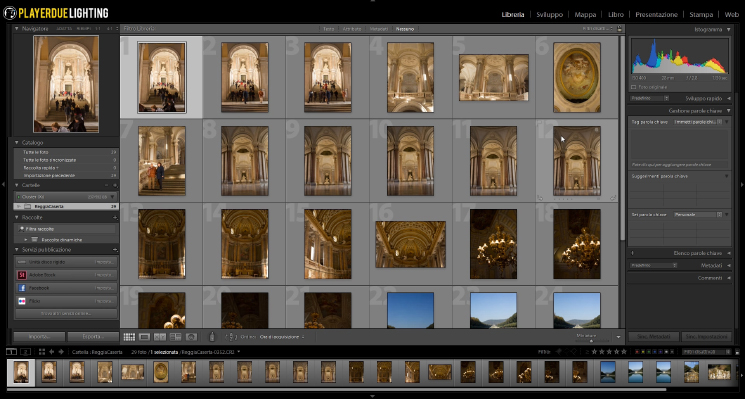Collapse the Raccolte panel

point(17,218)
